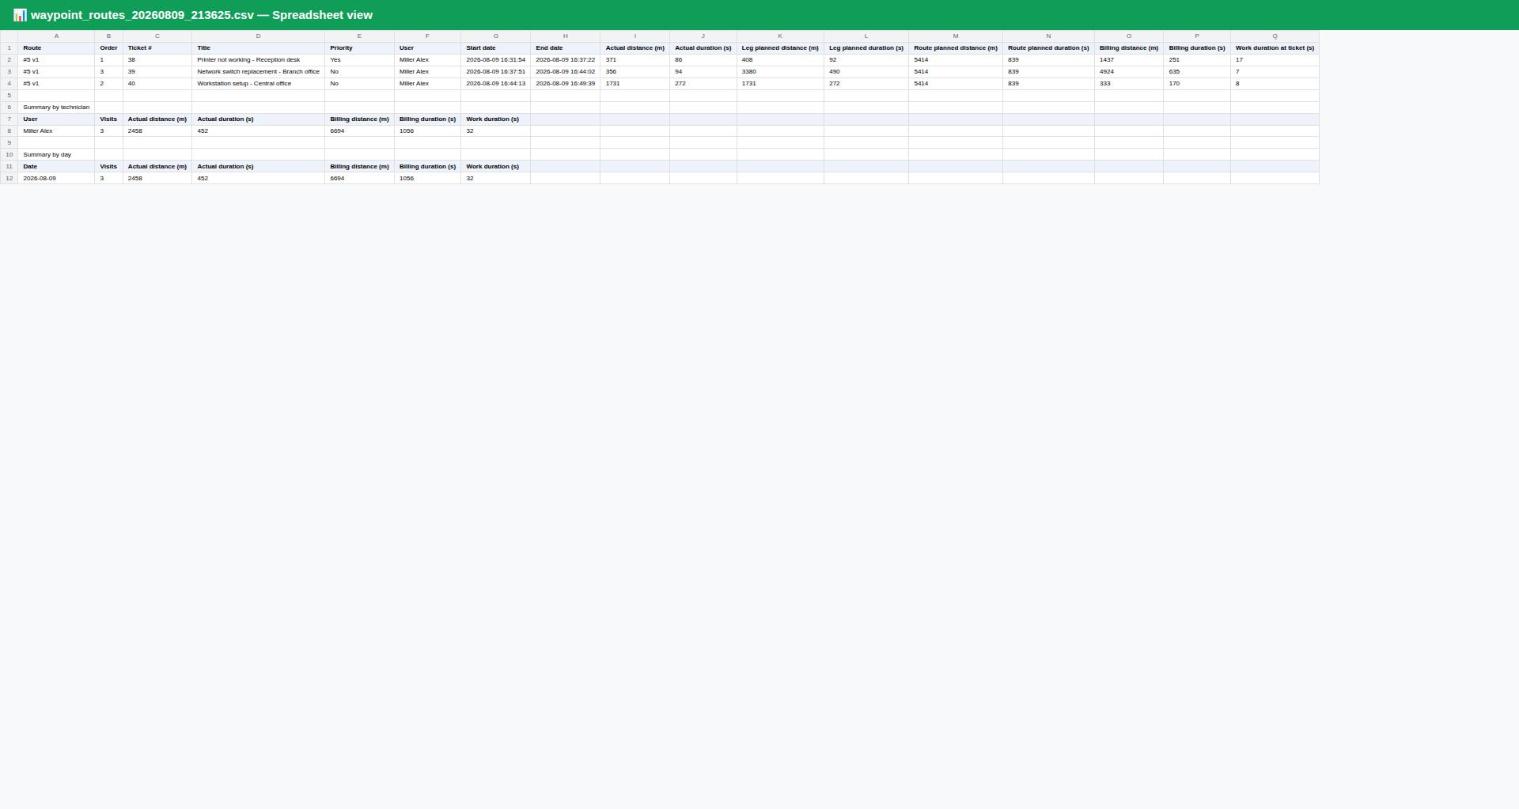The image size is (1519, 809).
Task: Click billing duration value 251
Action: tap(1197, 60)
